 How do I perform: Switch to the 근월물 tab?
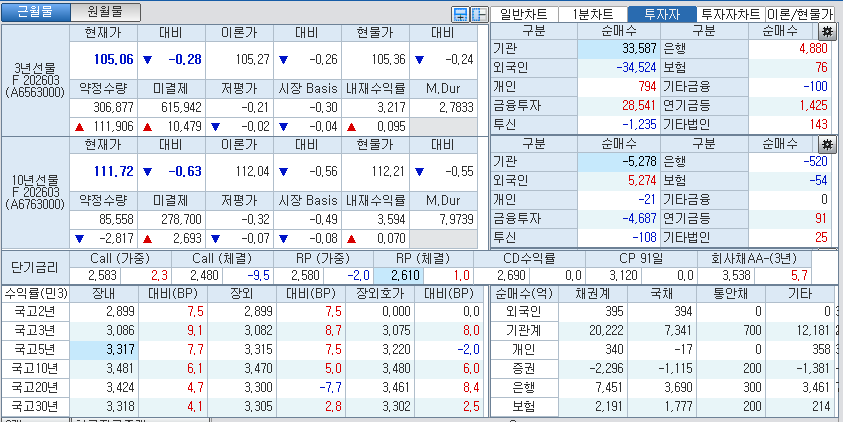click(35, 11)
